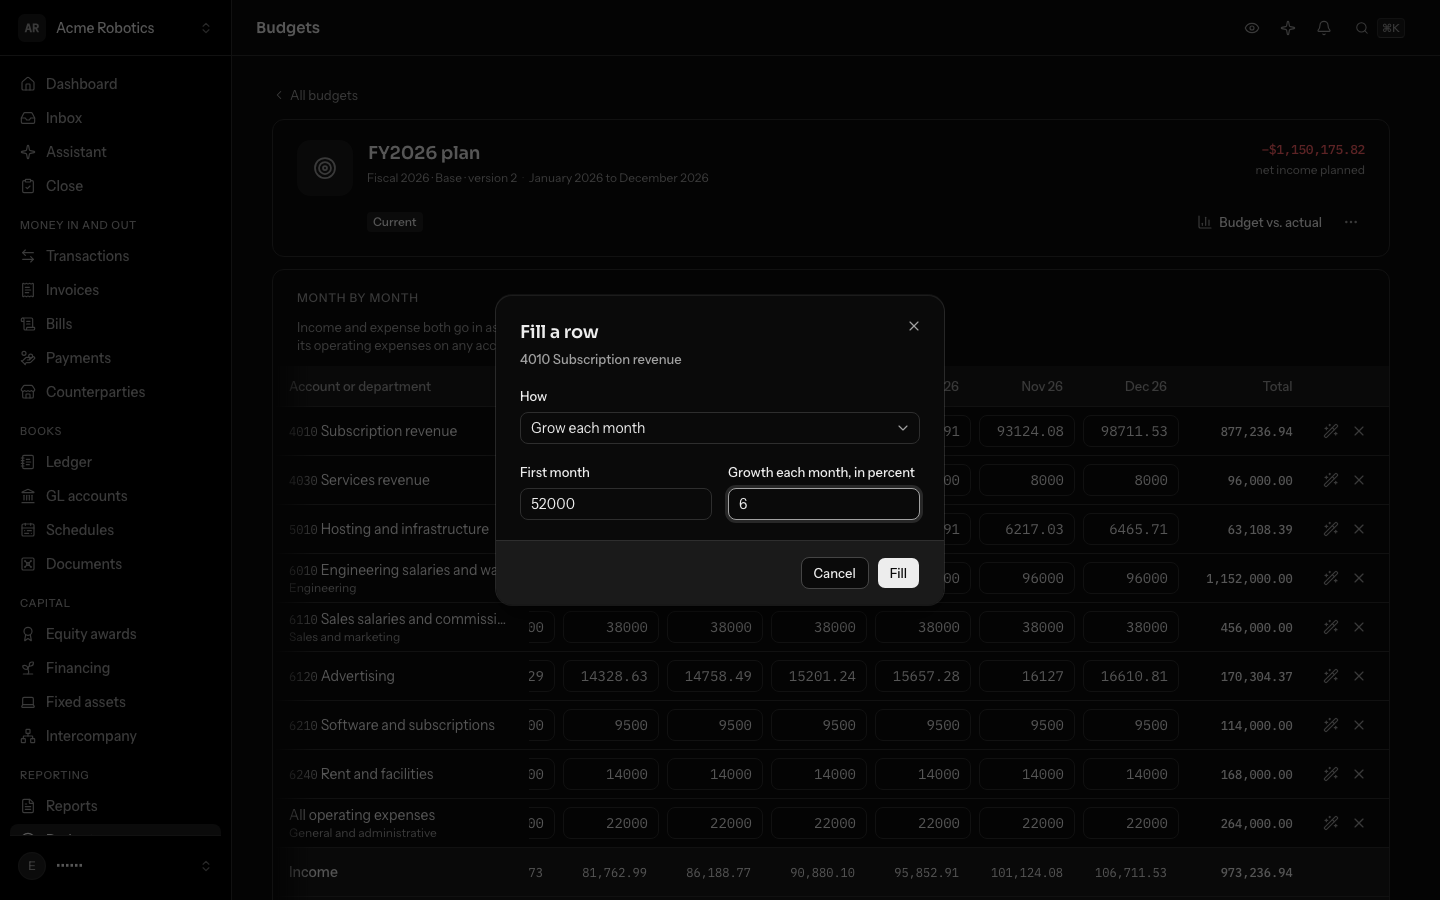Click the Dec 26 column header
1440x900 pixels.
click(1146, 386)
